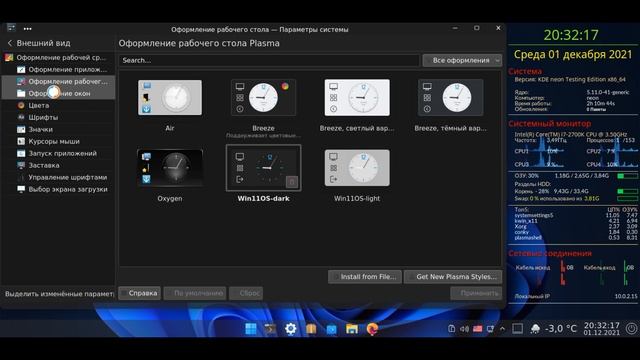Screen dimensions: 640x360
Task: Select Оформление рабочего стола entry
Action: pyautogui.click(x=58, y=81)
